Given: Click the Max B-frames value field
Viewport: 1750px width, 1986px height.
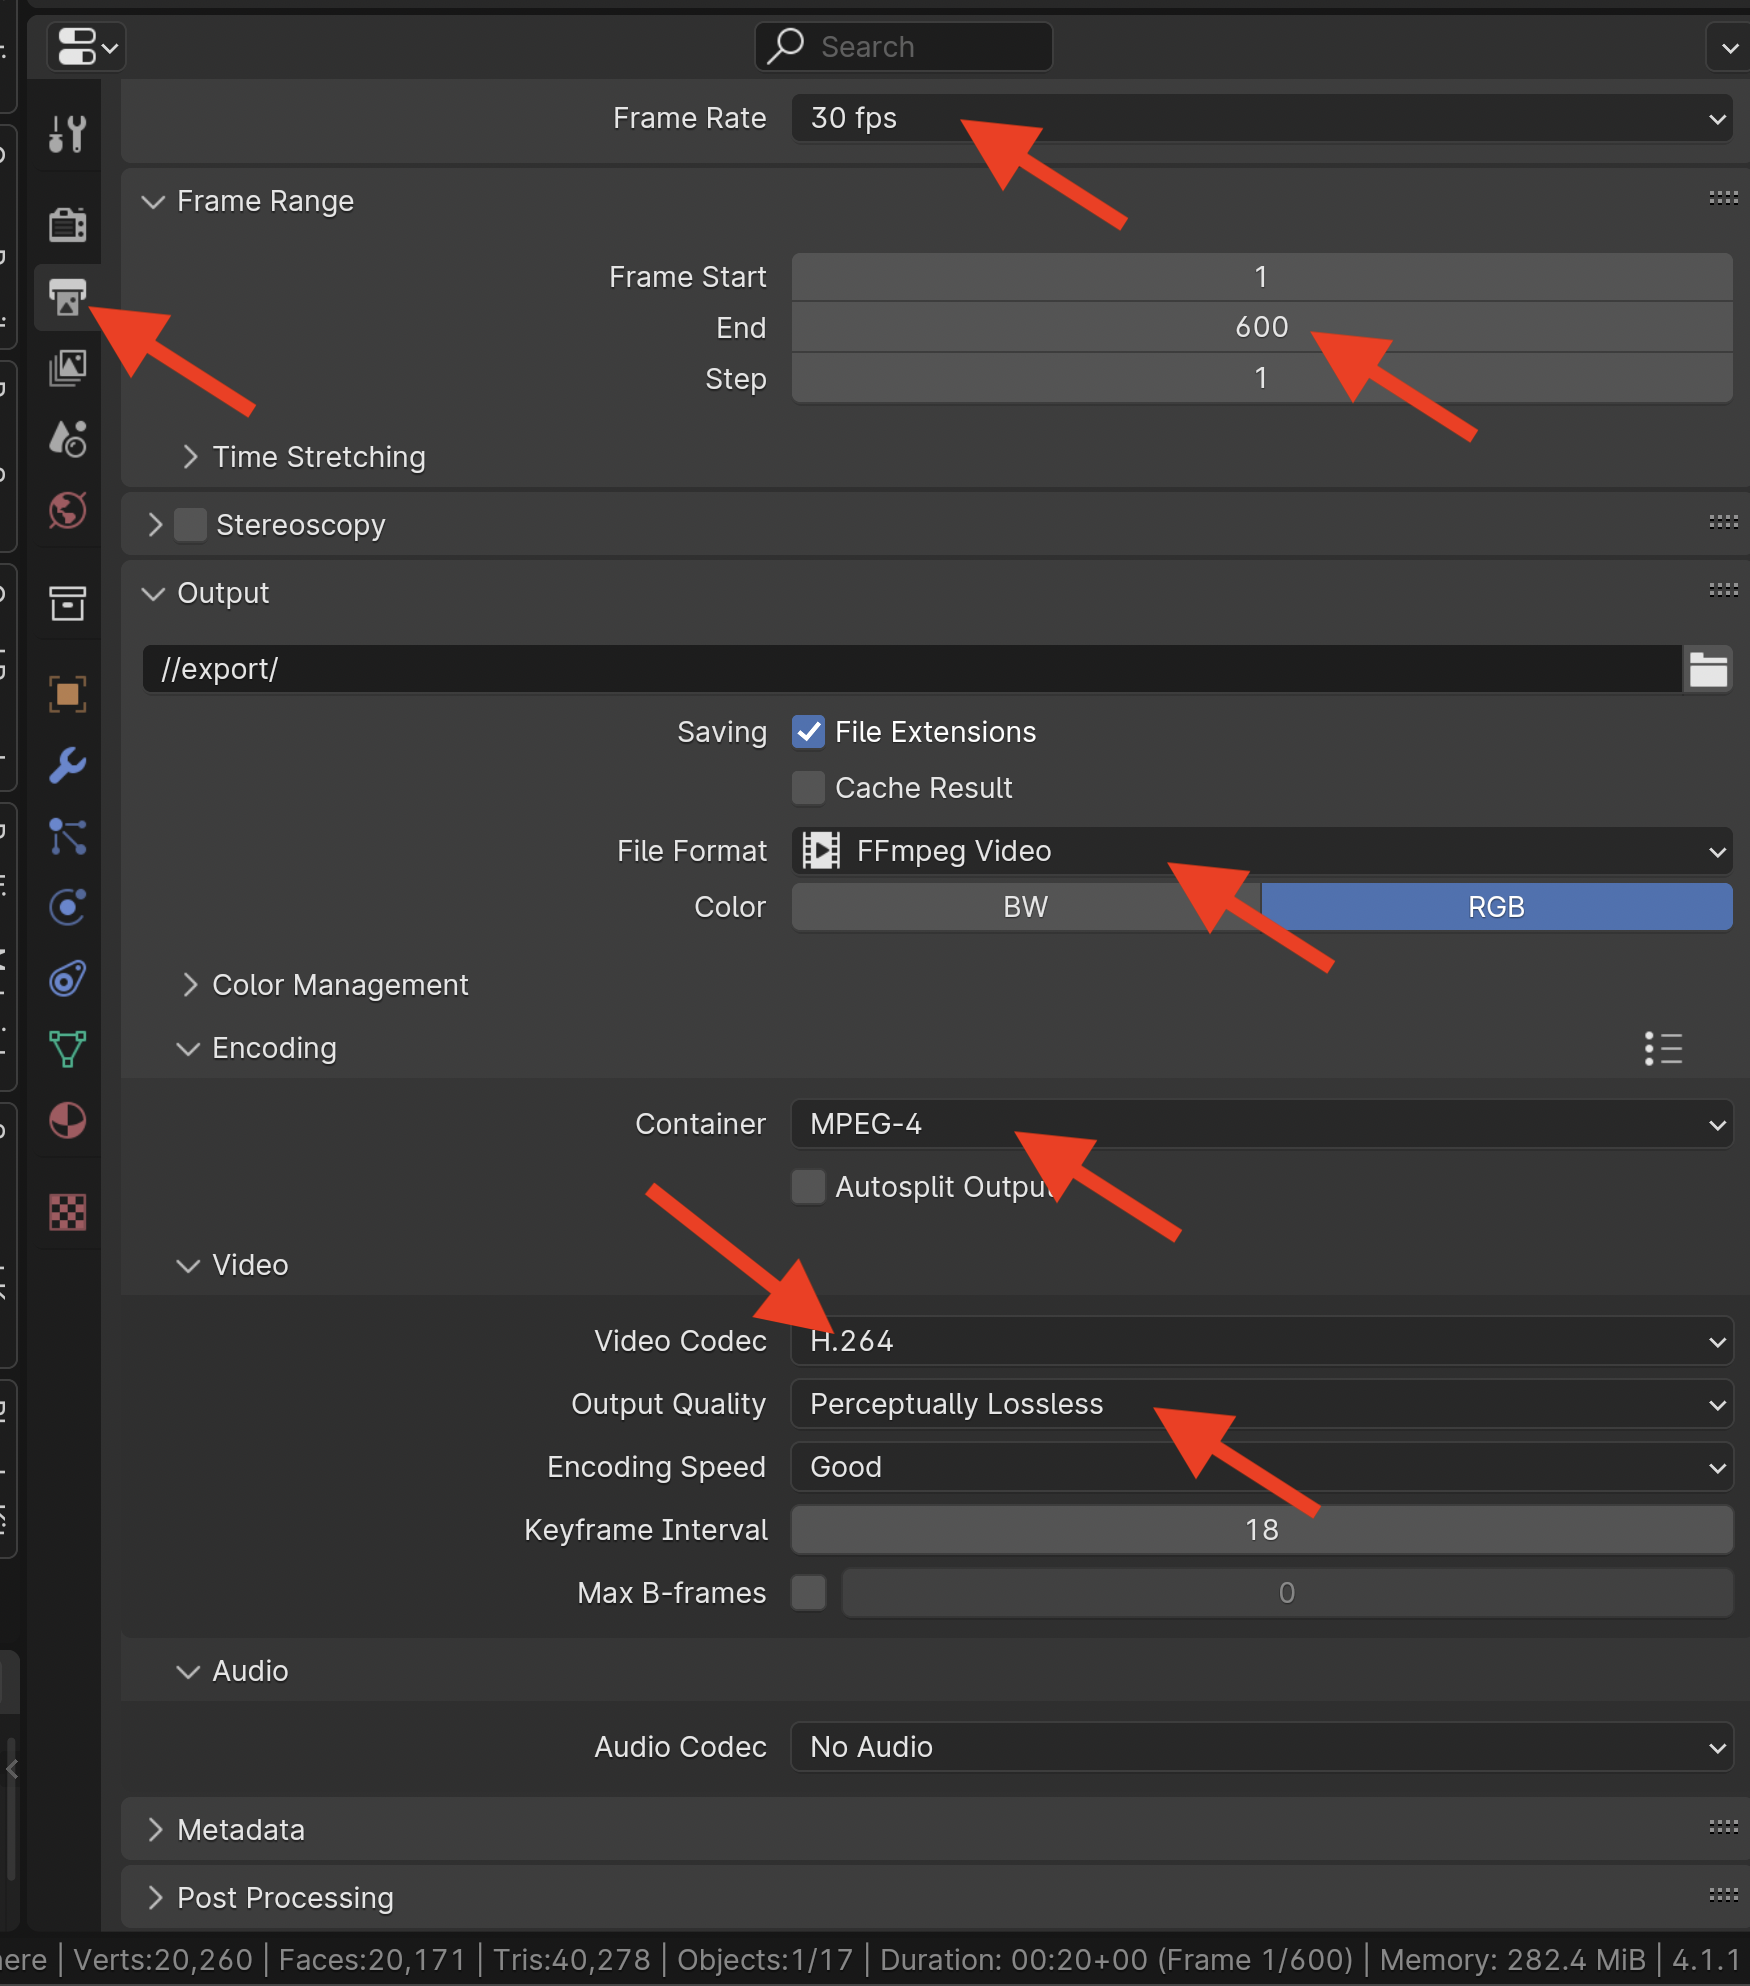Looking at the screenshot, I should pos(1287,1593).
